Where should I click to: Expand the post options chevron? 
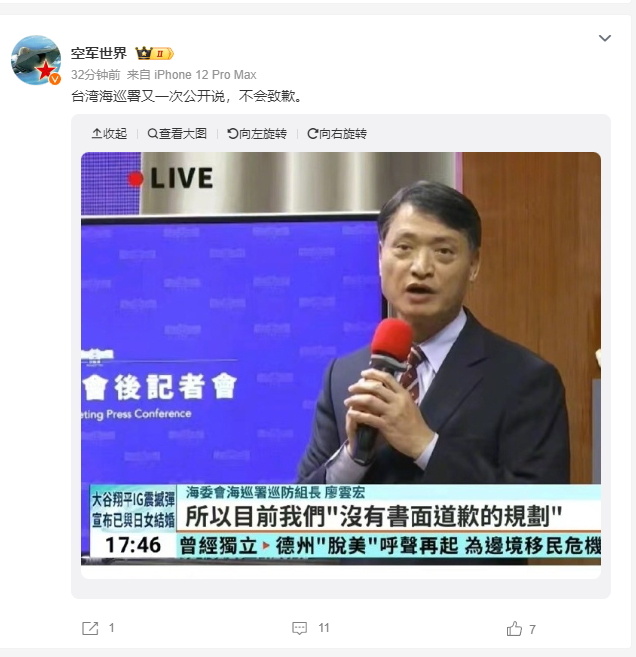(x=605, y=38)
